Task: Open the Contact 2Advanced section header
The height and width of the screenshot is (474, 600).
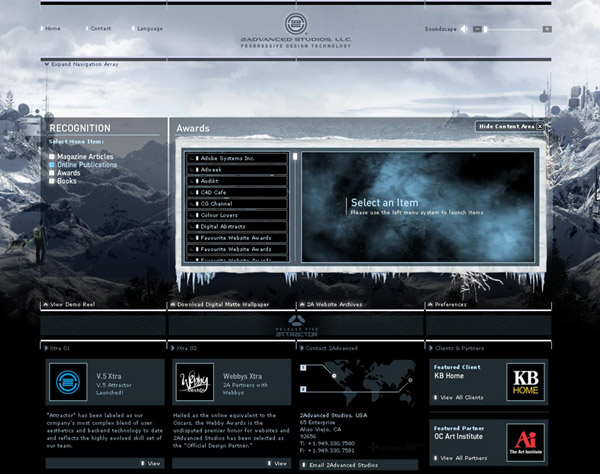Action: pos(329,348)
